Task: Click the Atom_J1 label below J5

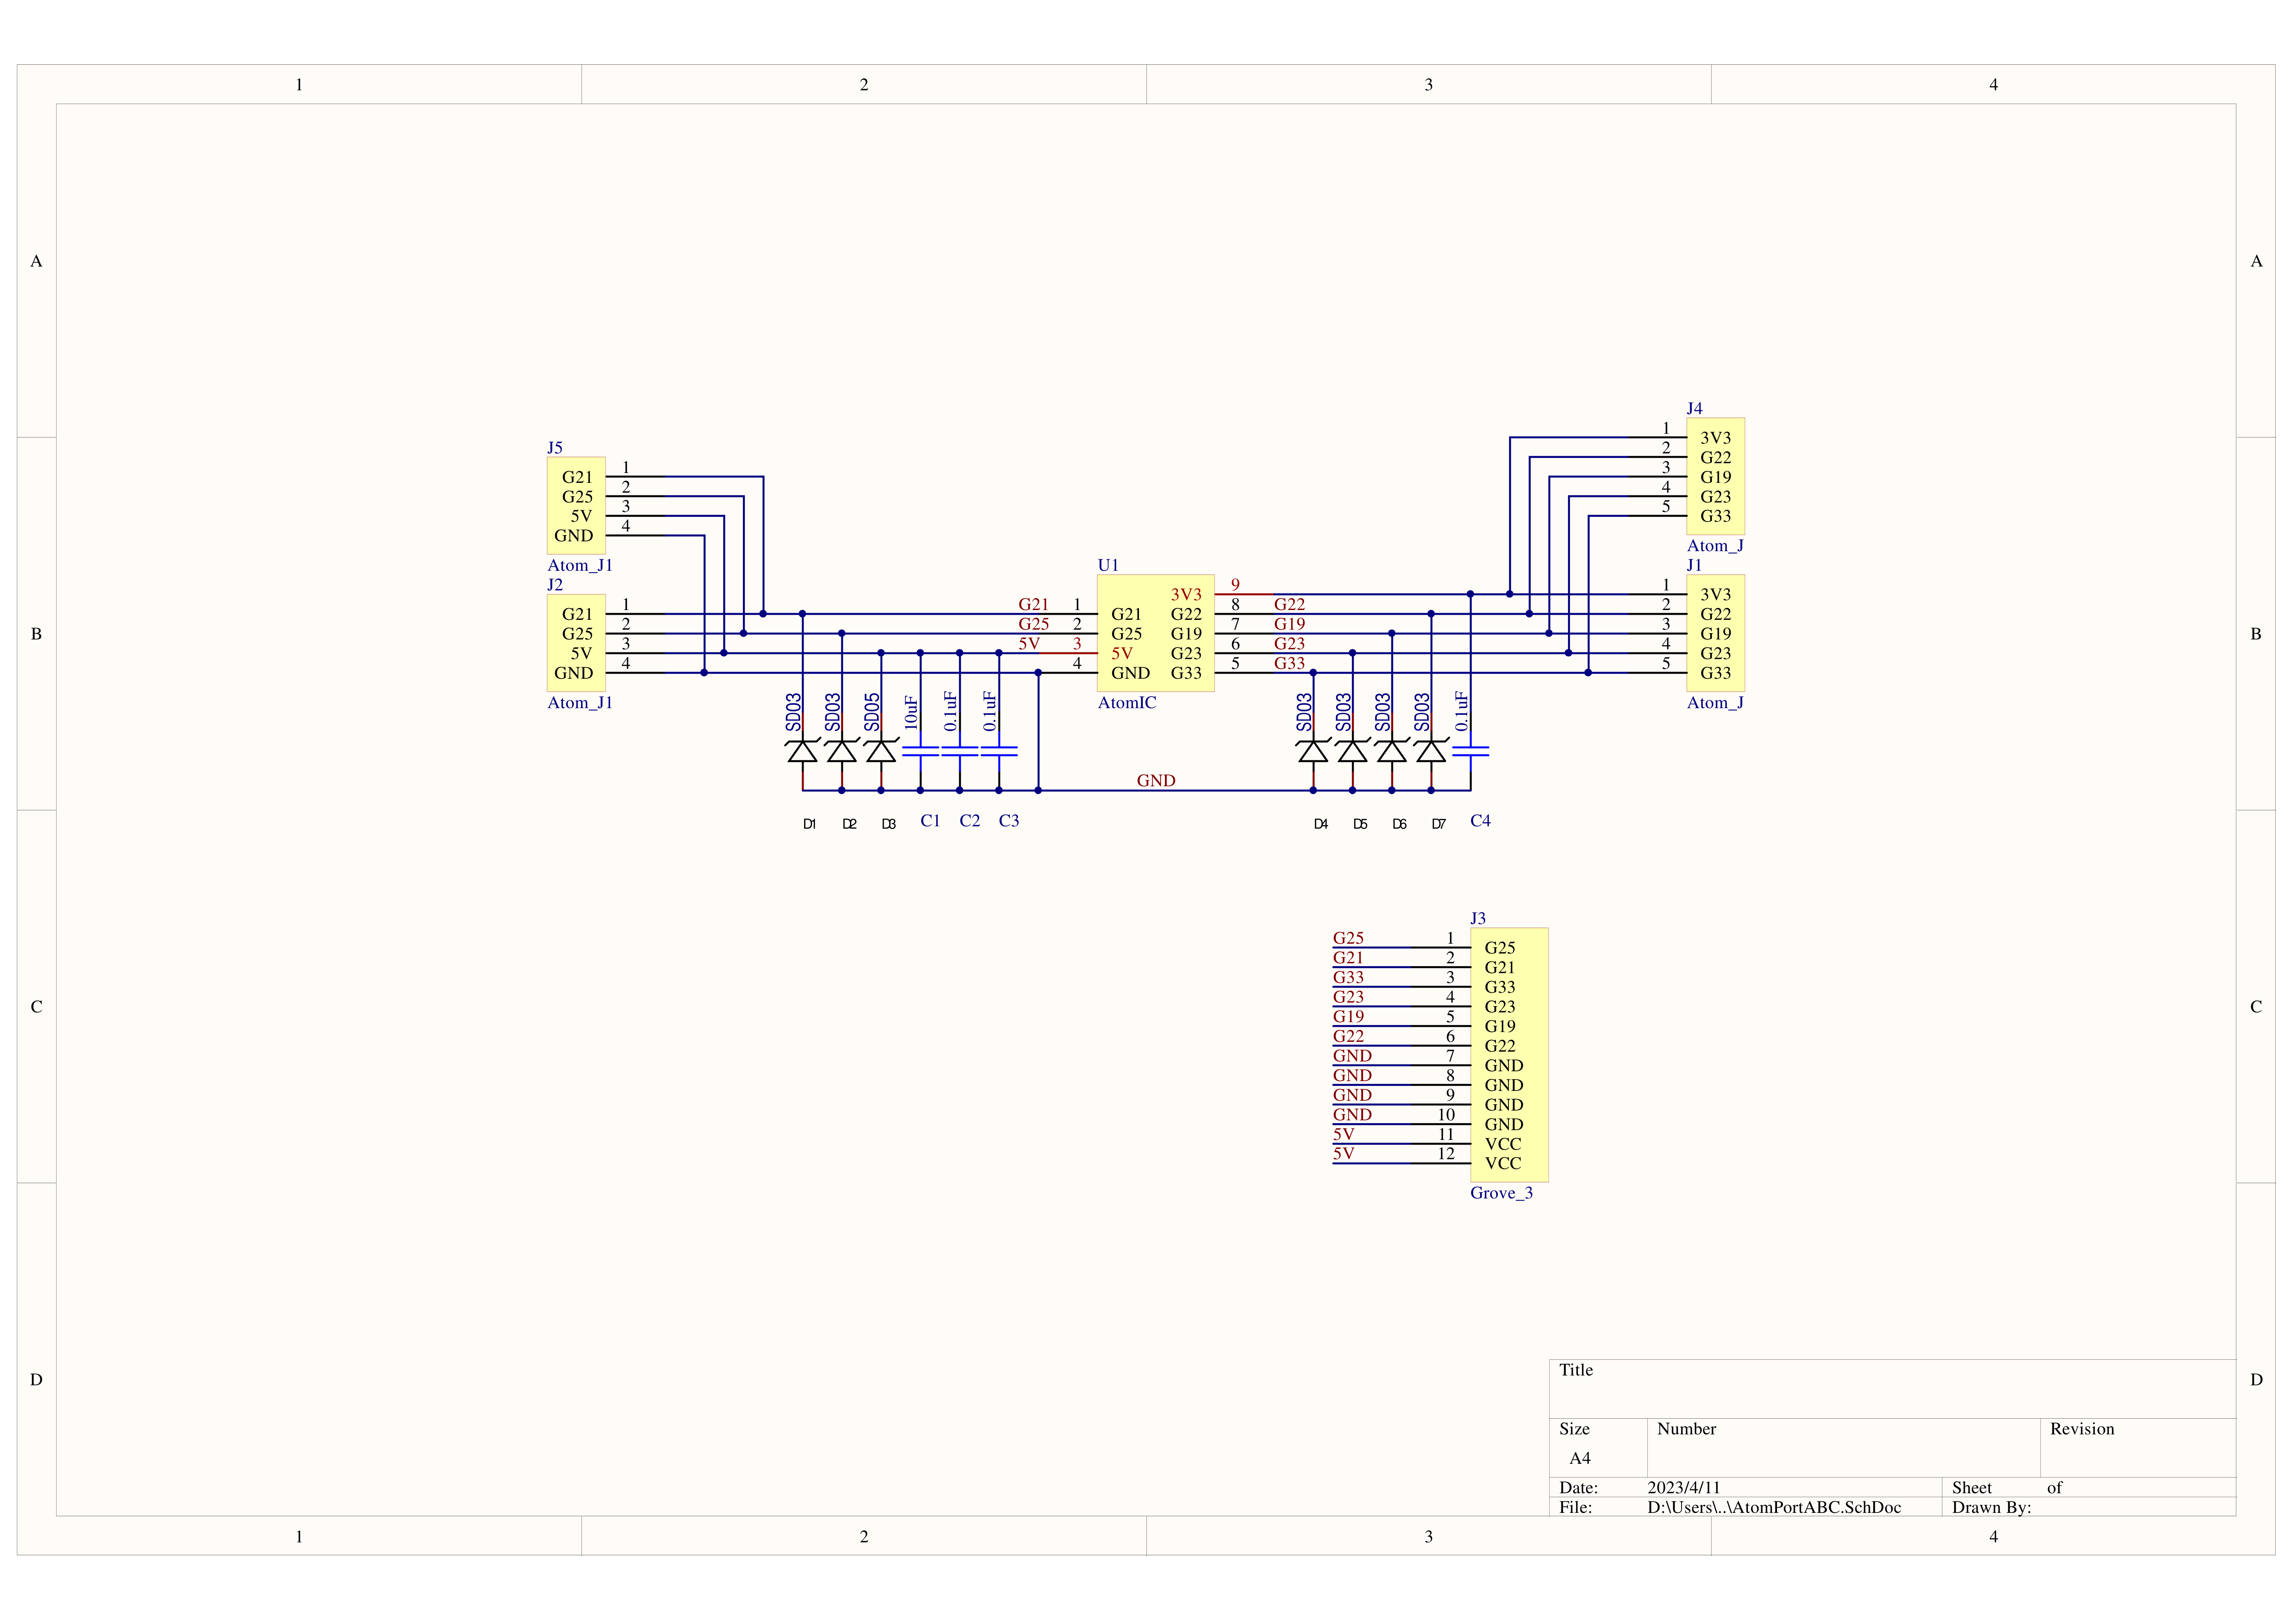Action: click(x=579, y=566)
